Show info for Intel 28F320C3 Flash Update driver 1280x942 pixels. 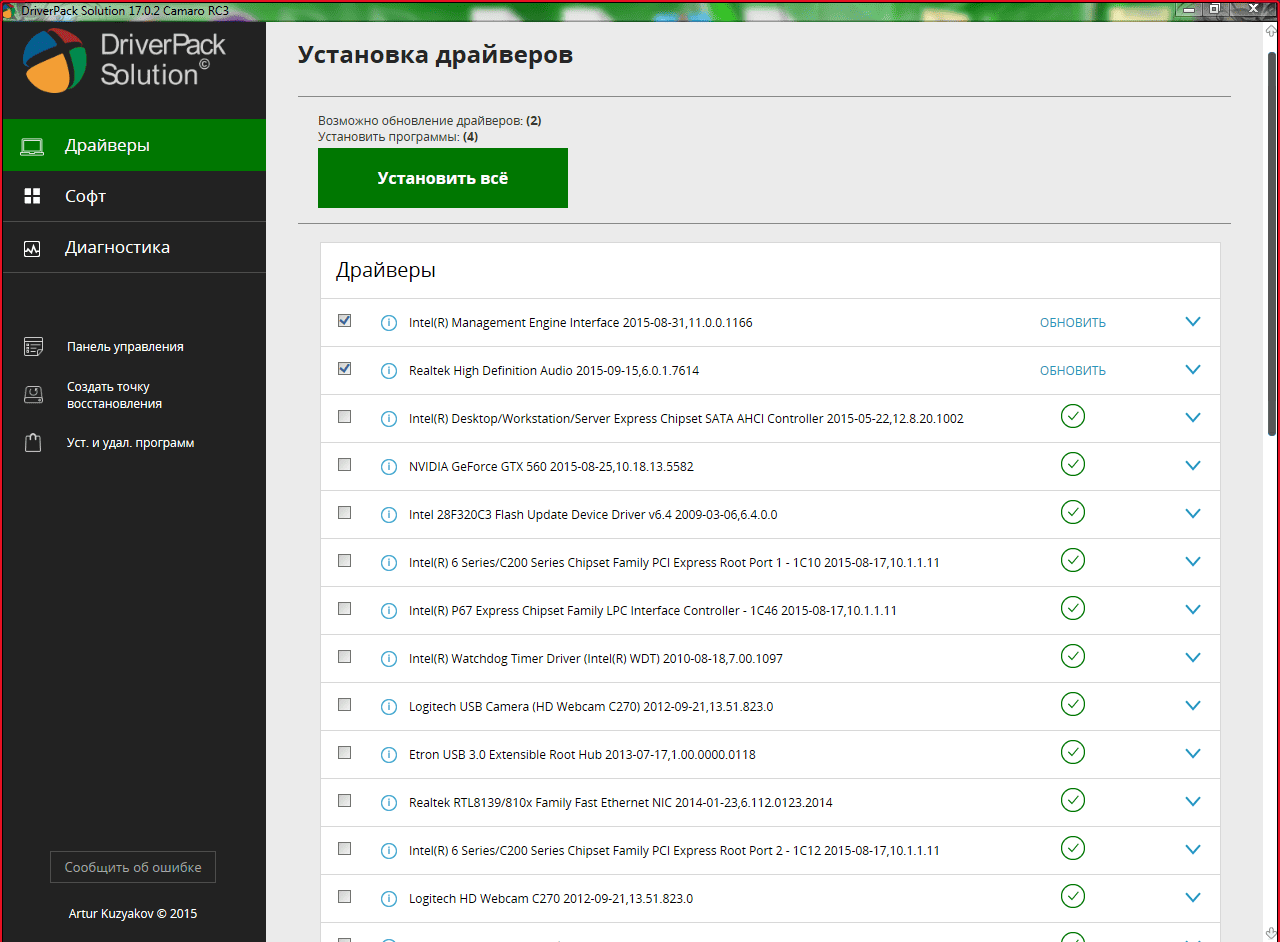coord(389,515)
